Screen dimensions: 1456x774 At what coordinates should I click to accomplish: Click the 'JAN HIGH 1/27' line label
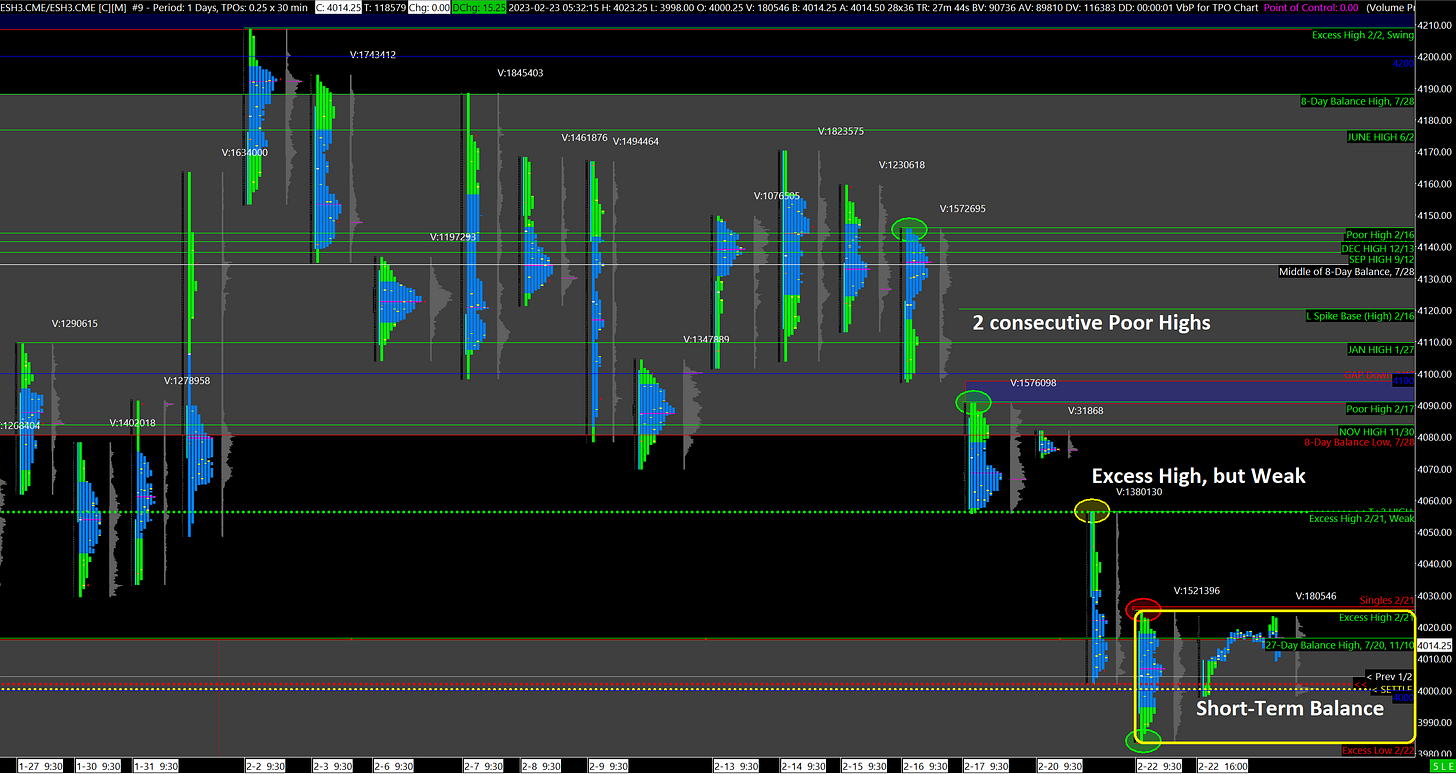click(x=1380, y=349)
